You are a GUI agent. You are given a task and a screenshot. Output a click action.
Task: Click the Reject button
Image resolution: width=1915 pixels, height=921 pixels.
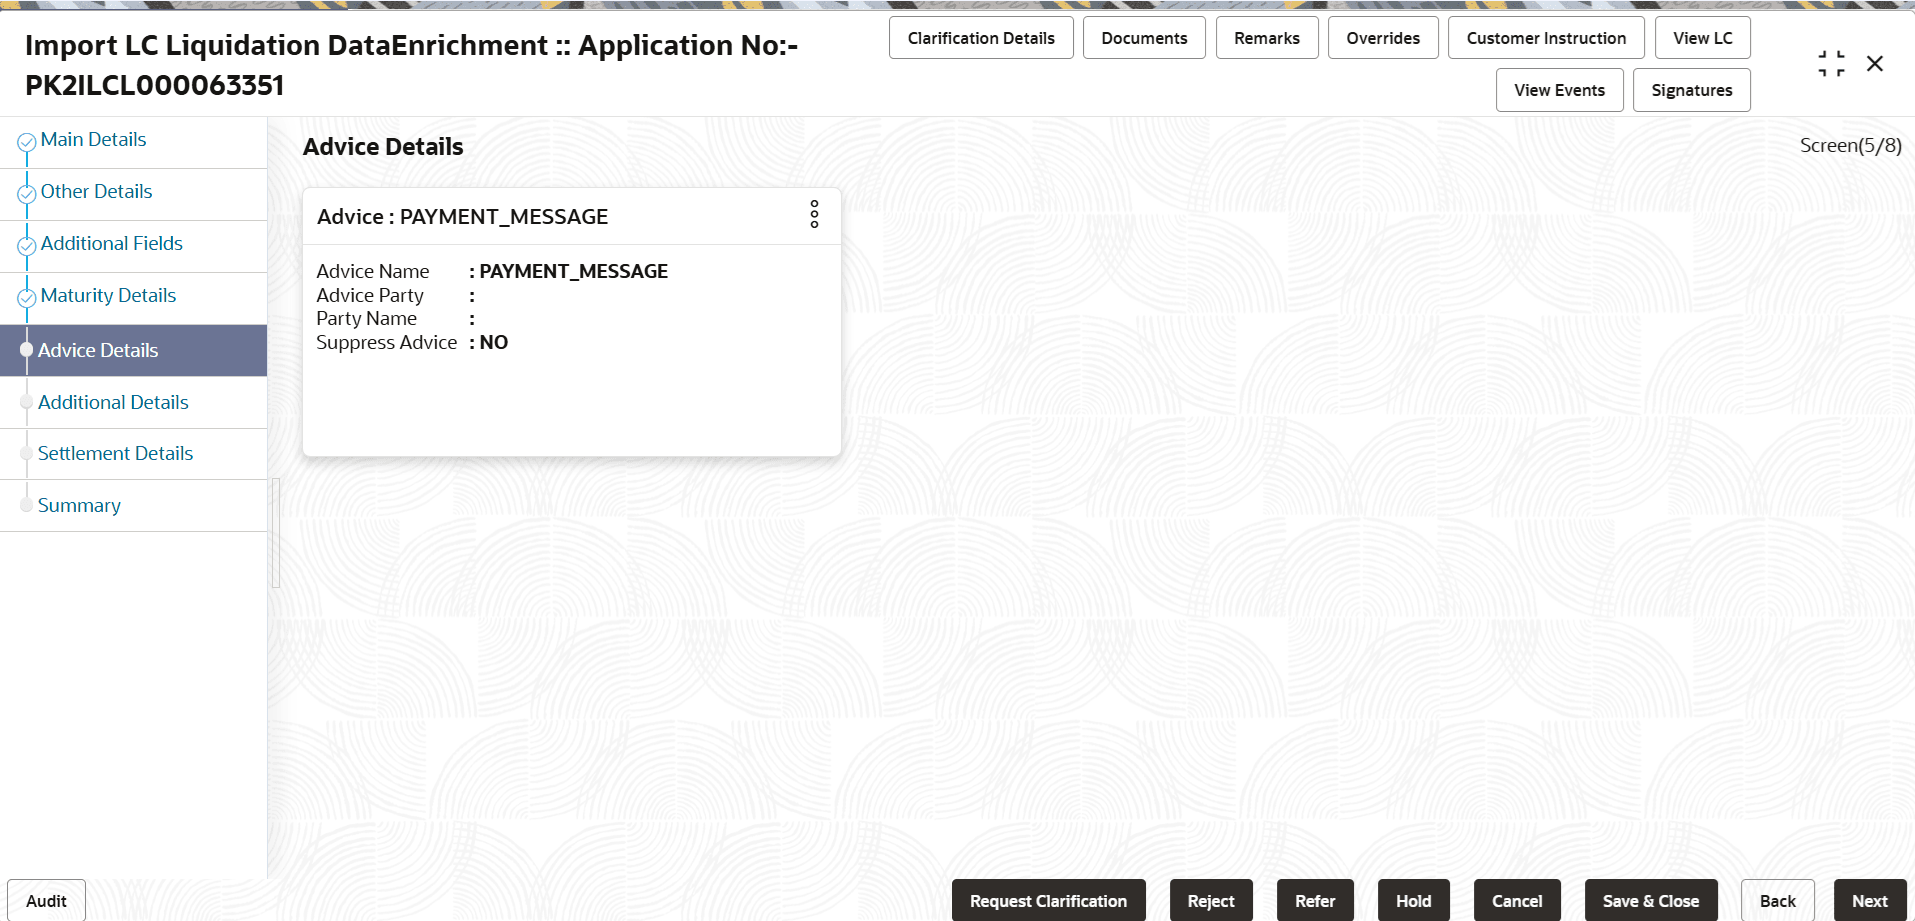pos(1211,901)
